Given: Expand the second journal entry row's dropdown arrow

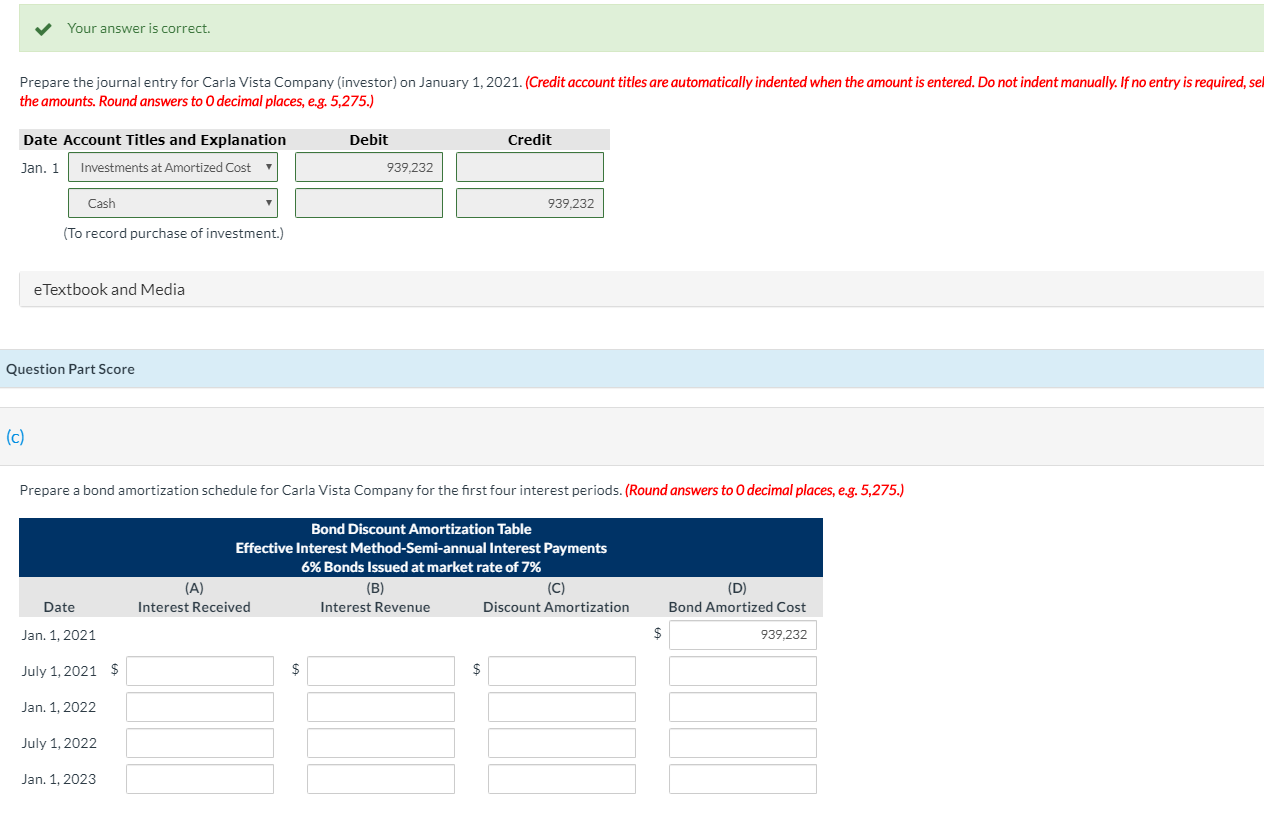Looking at the screenshot, I should pos(270,202).
